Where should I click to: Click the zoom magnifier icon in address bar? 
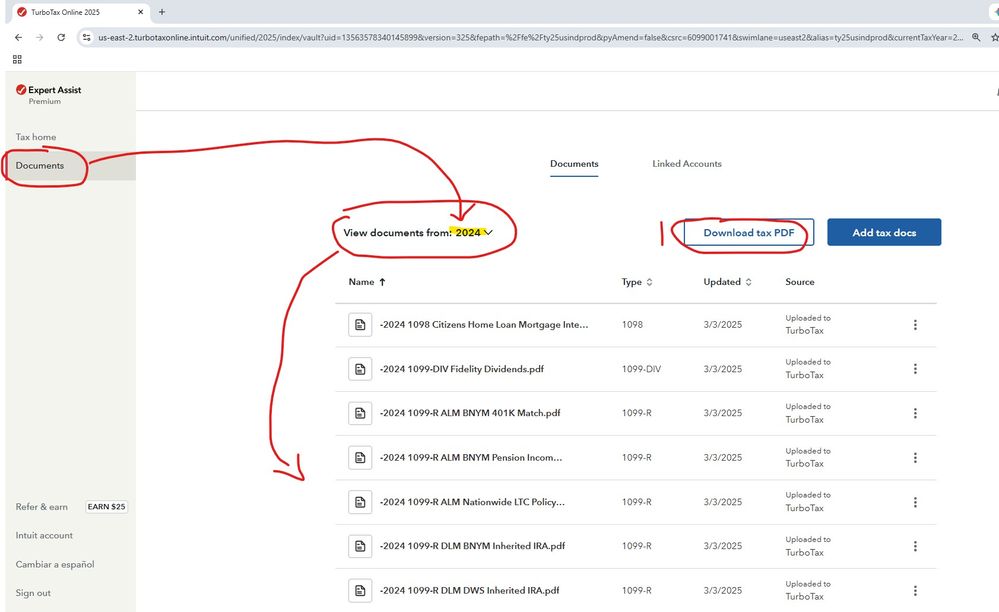click(976, 38)
